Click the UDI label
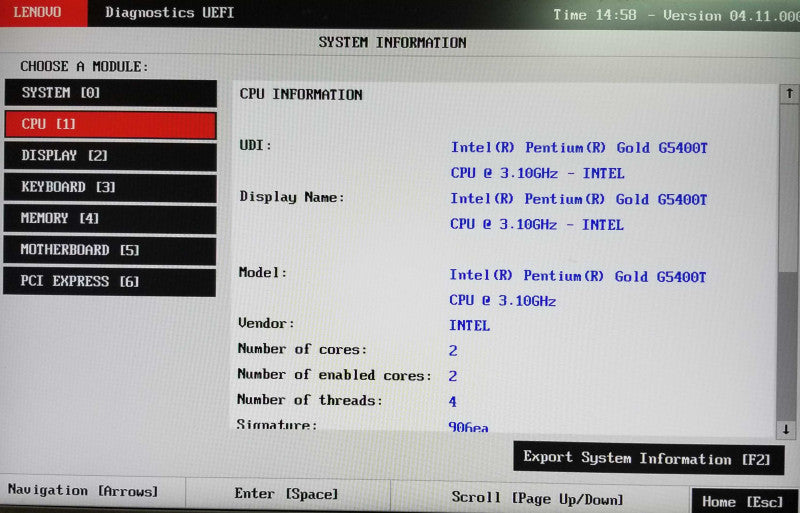This screenshot has height=513, width=800. (x=256, y=145)
